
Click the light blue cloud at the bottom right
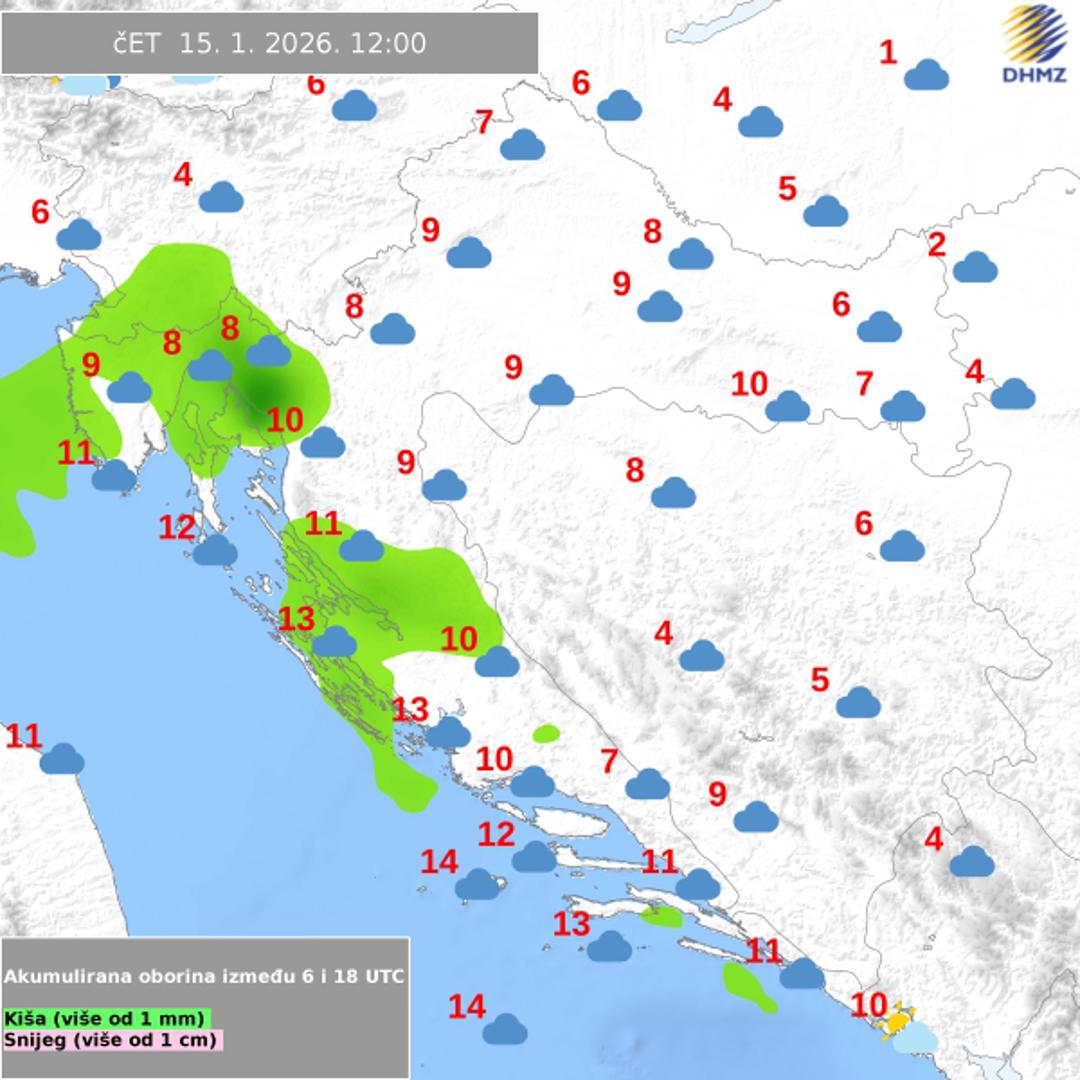915,1040
